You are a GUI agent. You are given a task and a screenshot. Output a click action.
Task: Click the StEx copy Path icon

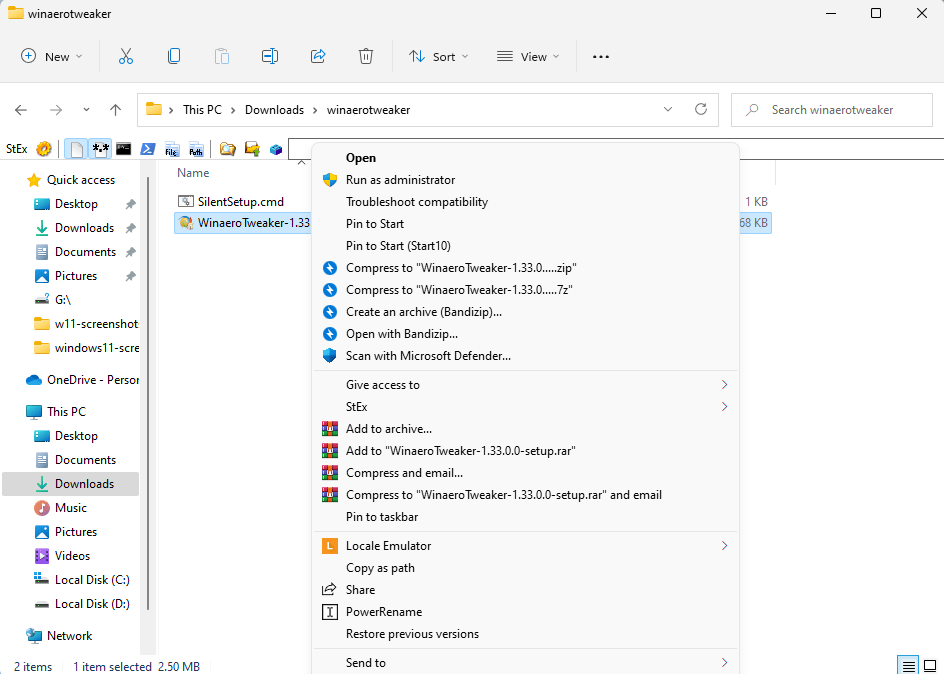197,149
